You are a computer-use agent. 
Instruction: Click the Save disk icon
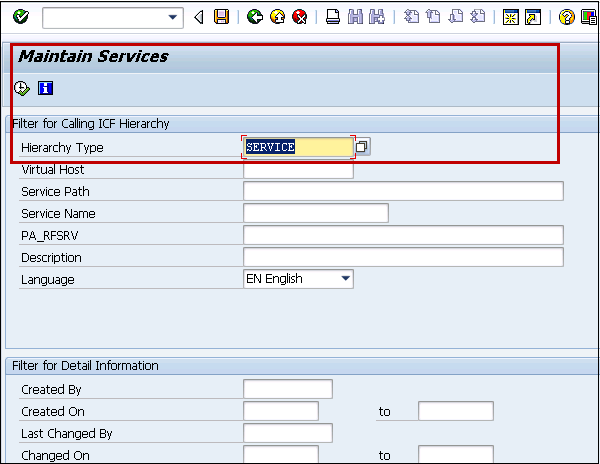pos(221,17)
